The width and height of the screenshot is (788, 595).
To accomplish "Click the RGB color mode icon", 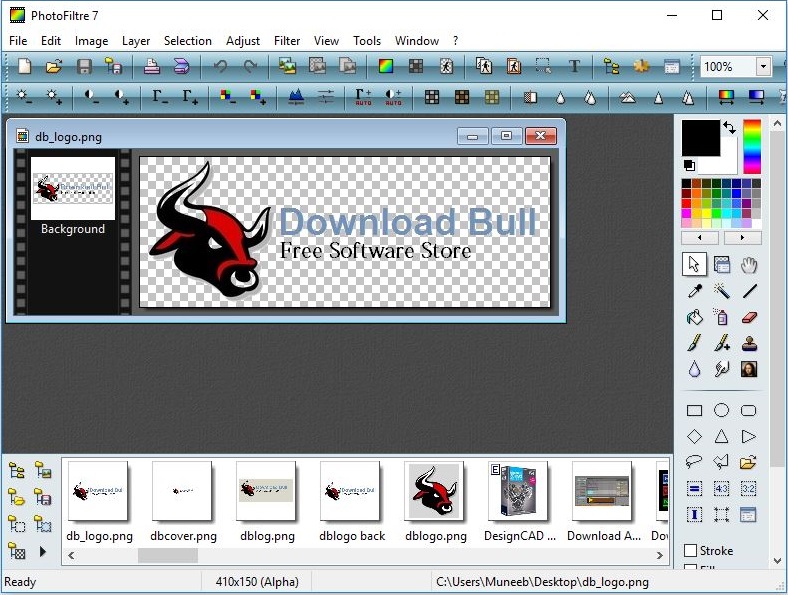I will (x=385, y=66).
